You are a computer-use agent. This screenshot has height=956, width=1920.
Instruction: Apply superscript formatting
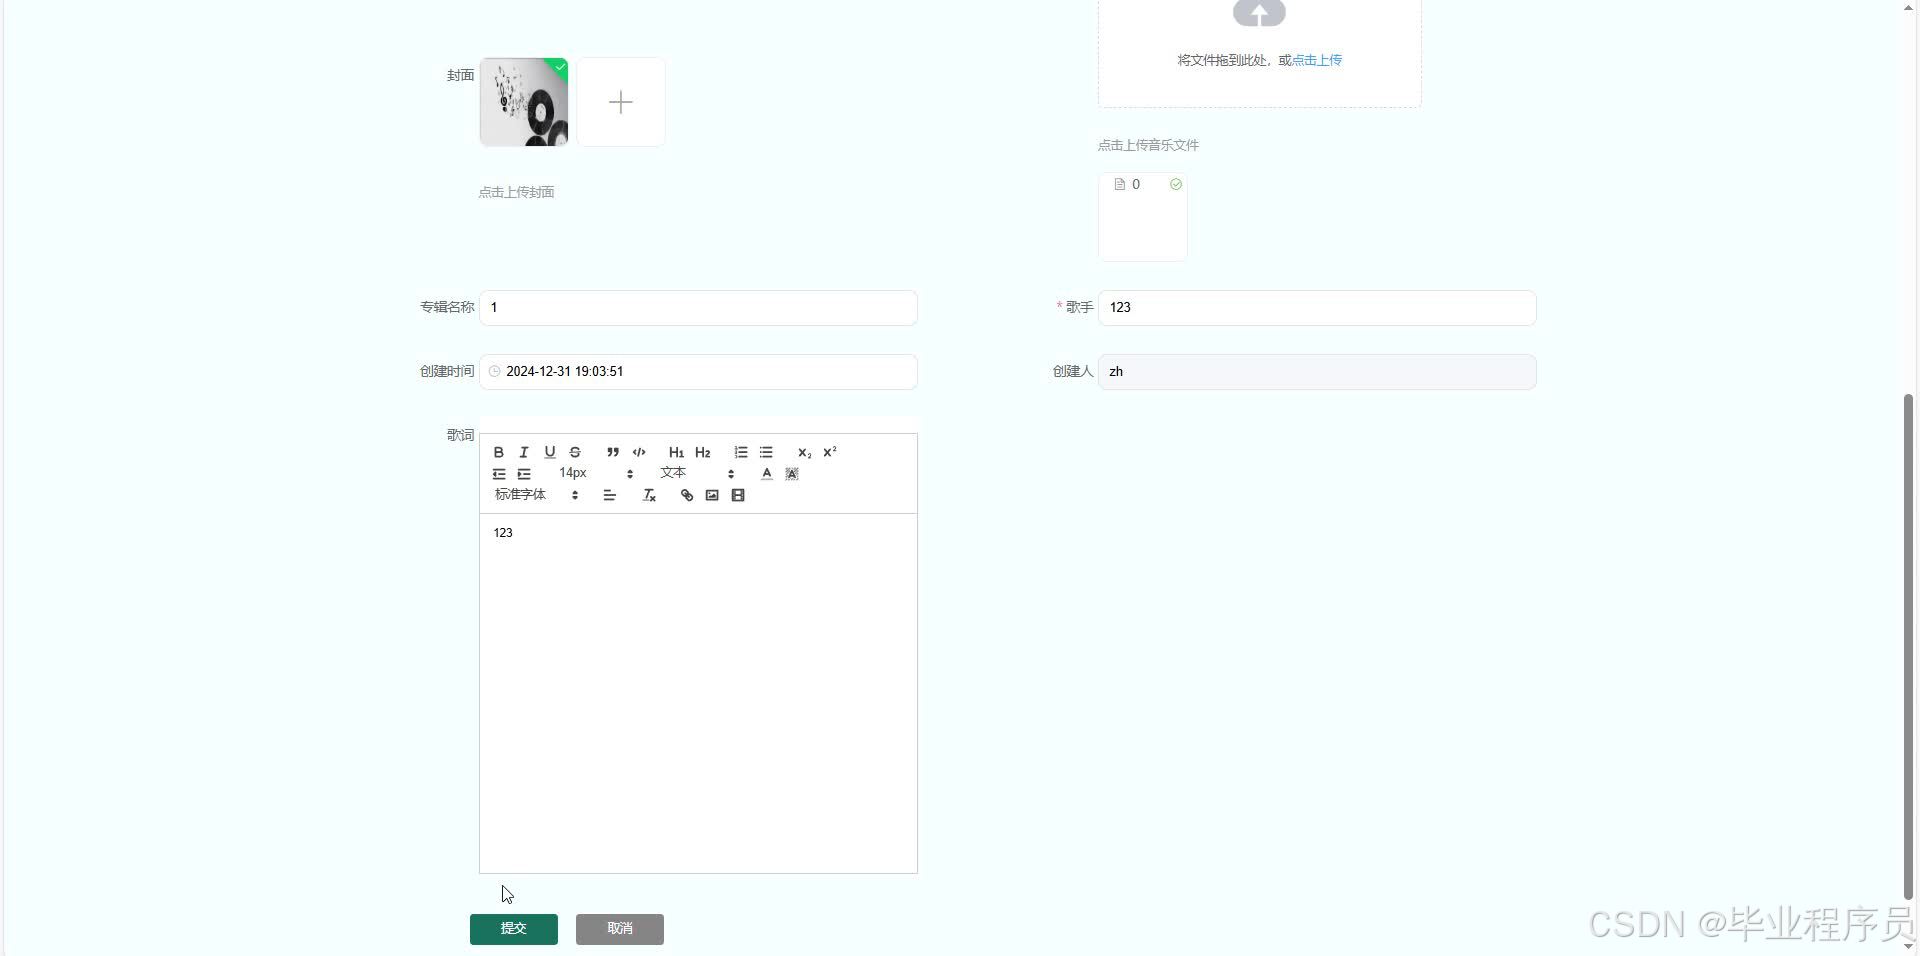pyautogui.click(x=830, y=452)
